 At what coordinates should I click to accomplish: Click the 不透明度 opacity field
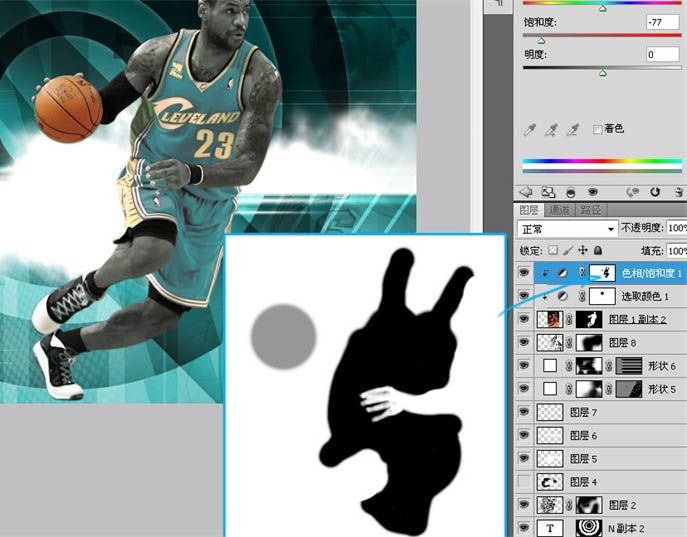point(676,228)
